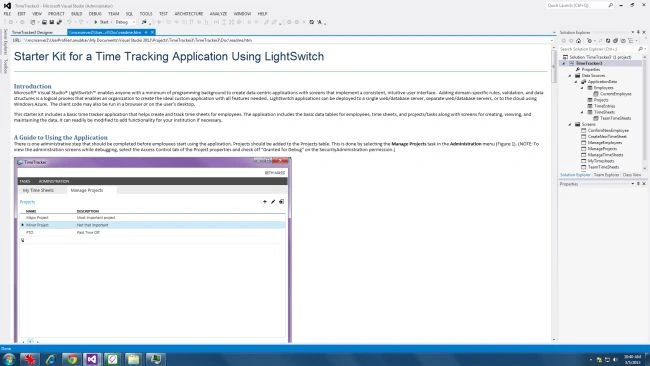Open the TOOLS menu

tap(146, 14)
